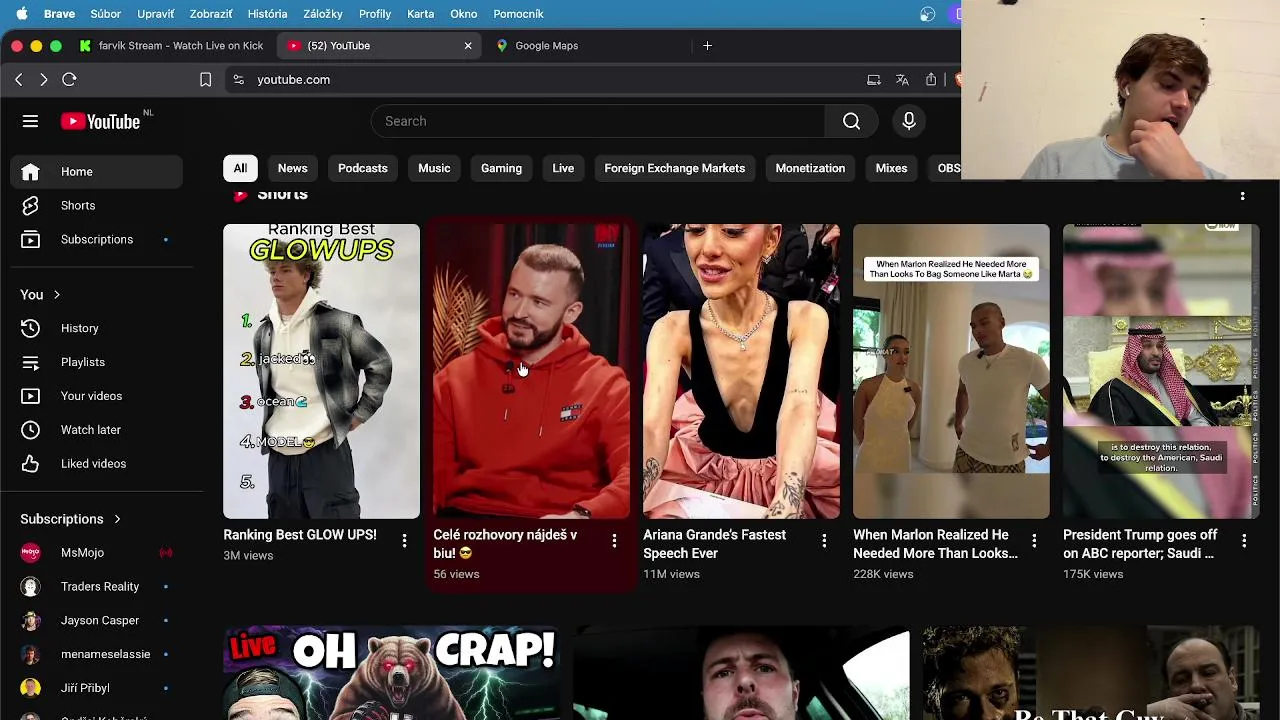Click the translate page icon

902,79
